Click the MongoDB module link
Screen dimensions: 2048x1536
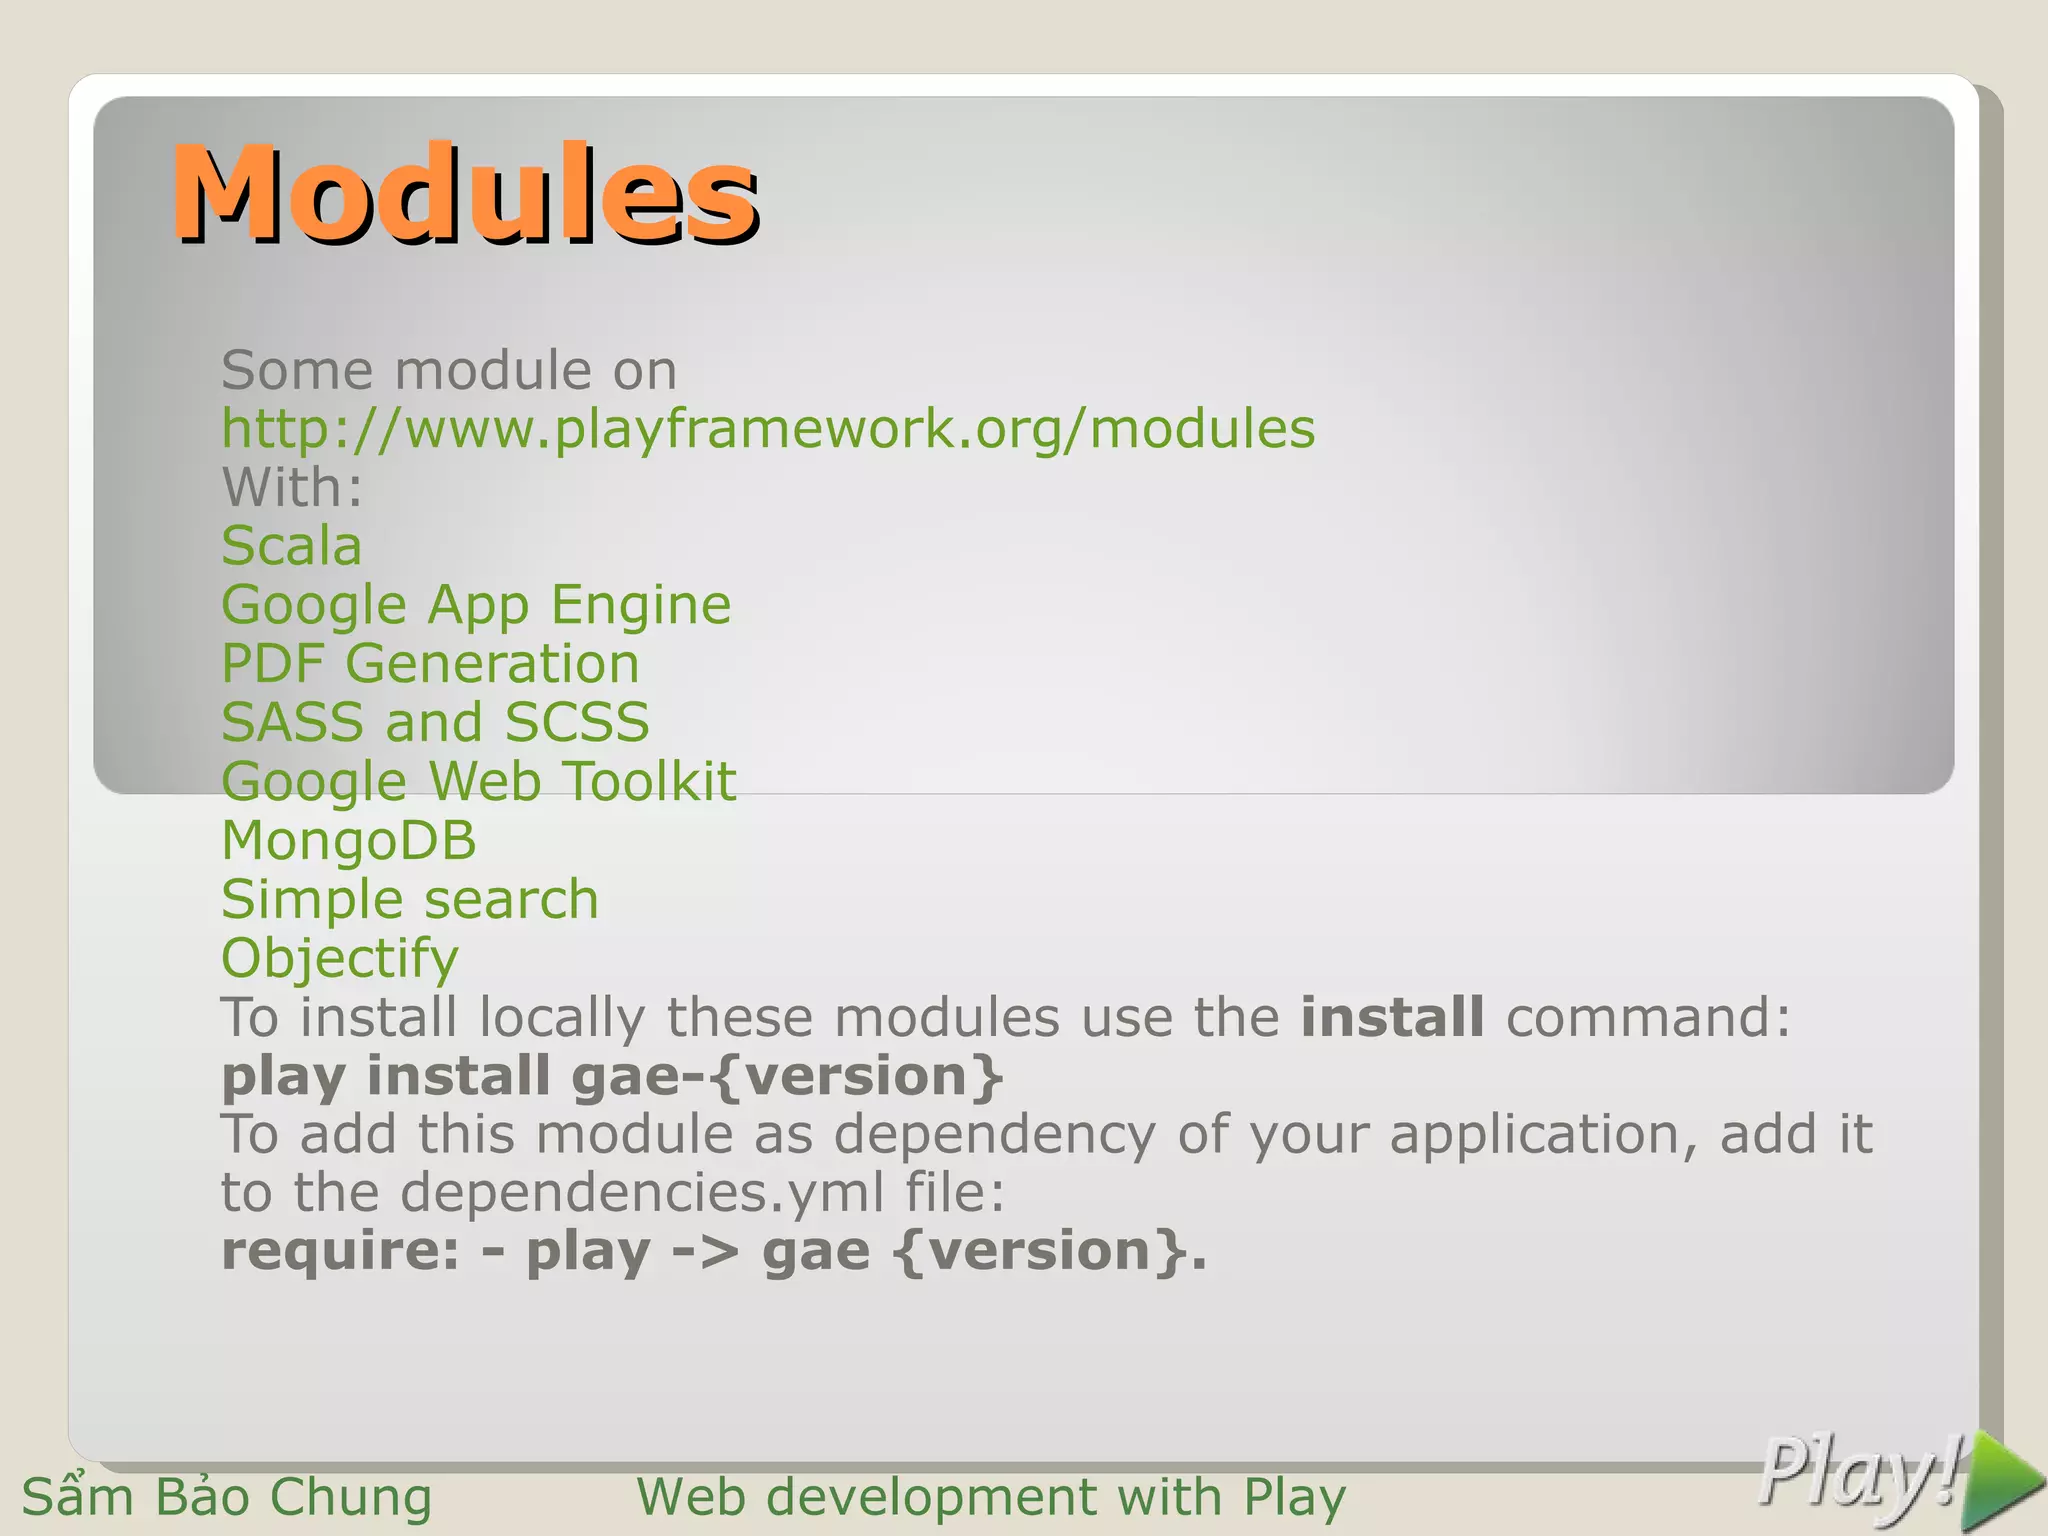coord(349,841)
